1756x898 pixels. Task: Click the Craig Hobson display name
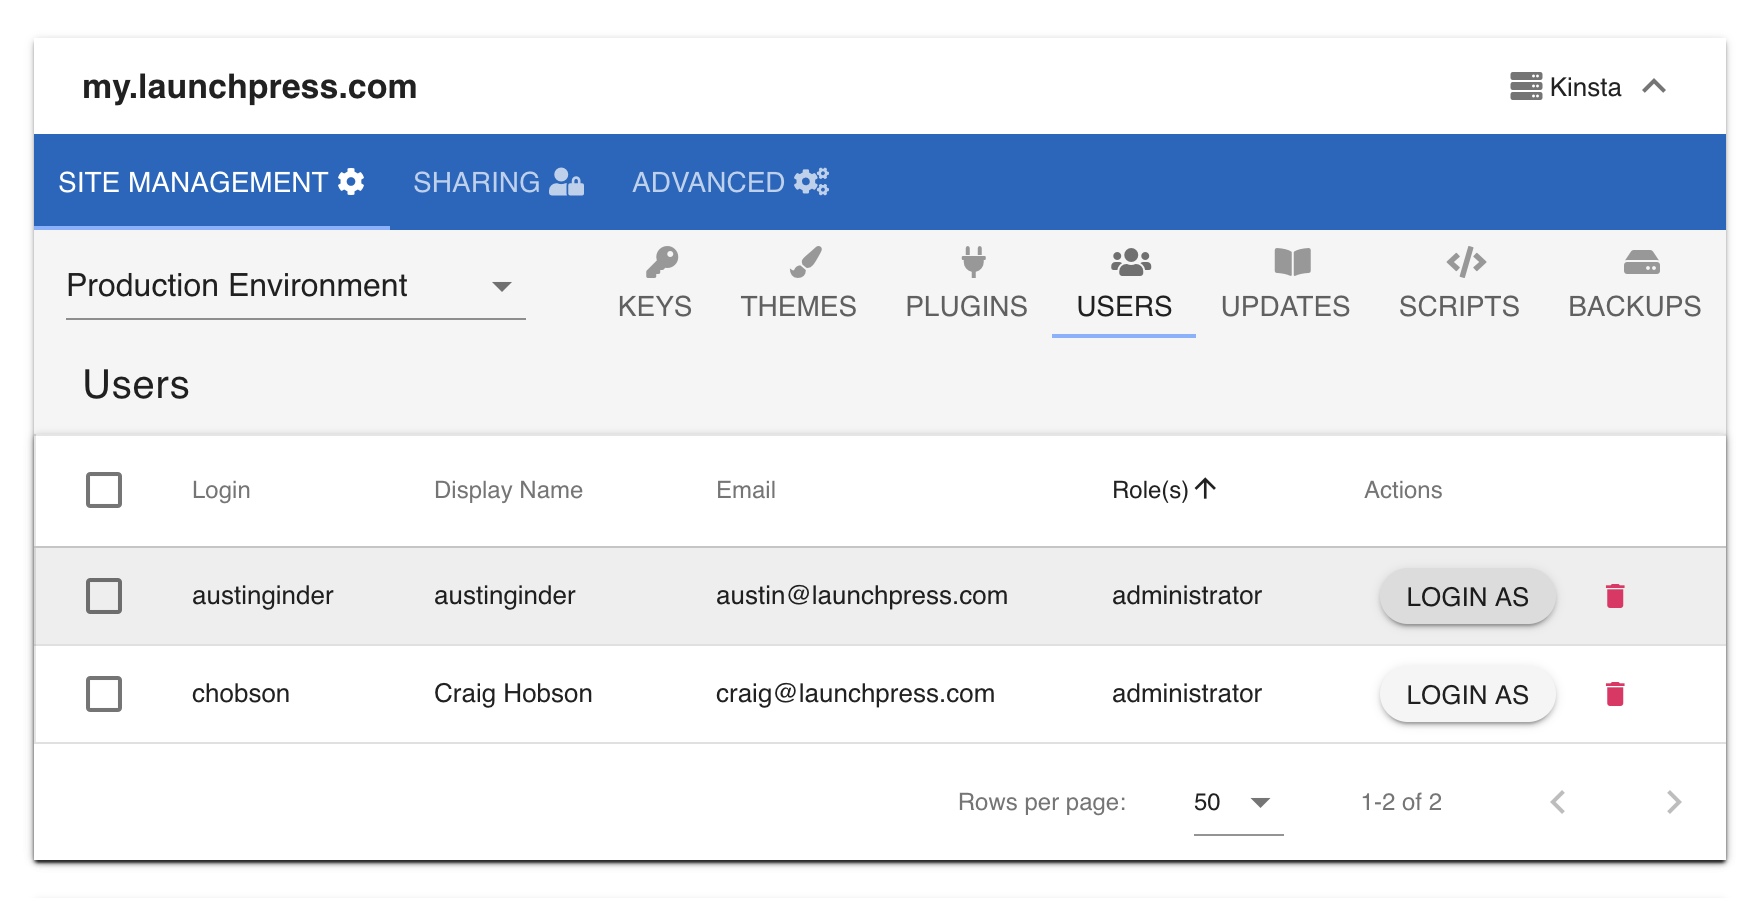click(513, 694)
